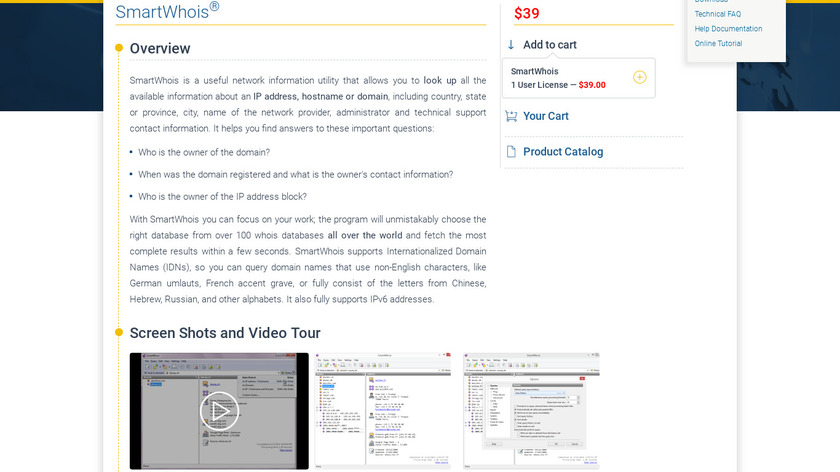Click the SmartWhois page title

click(167, 11)
